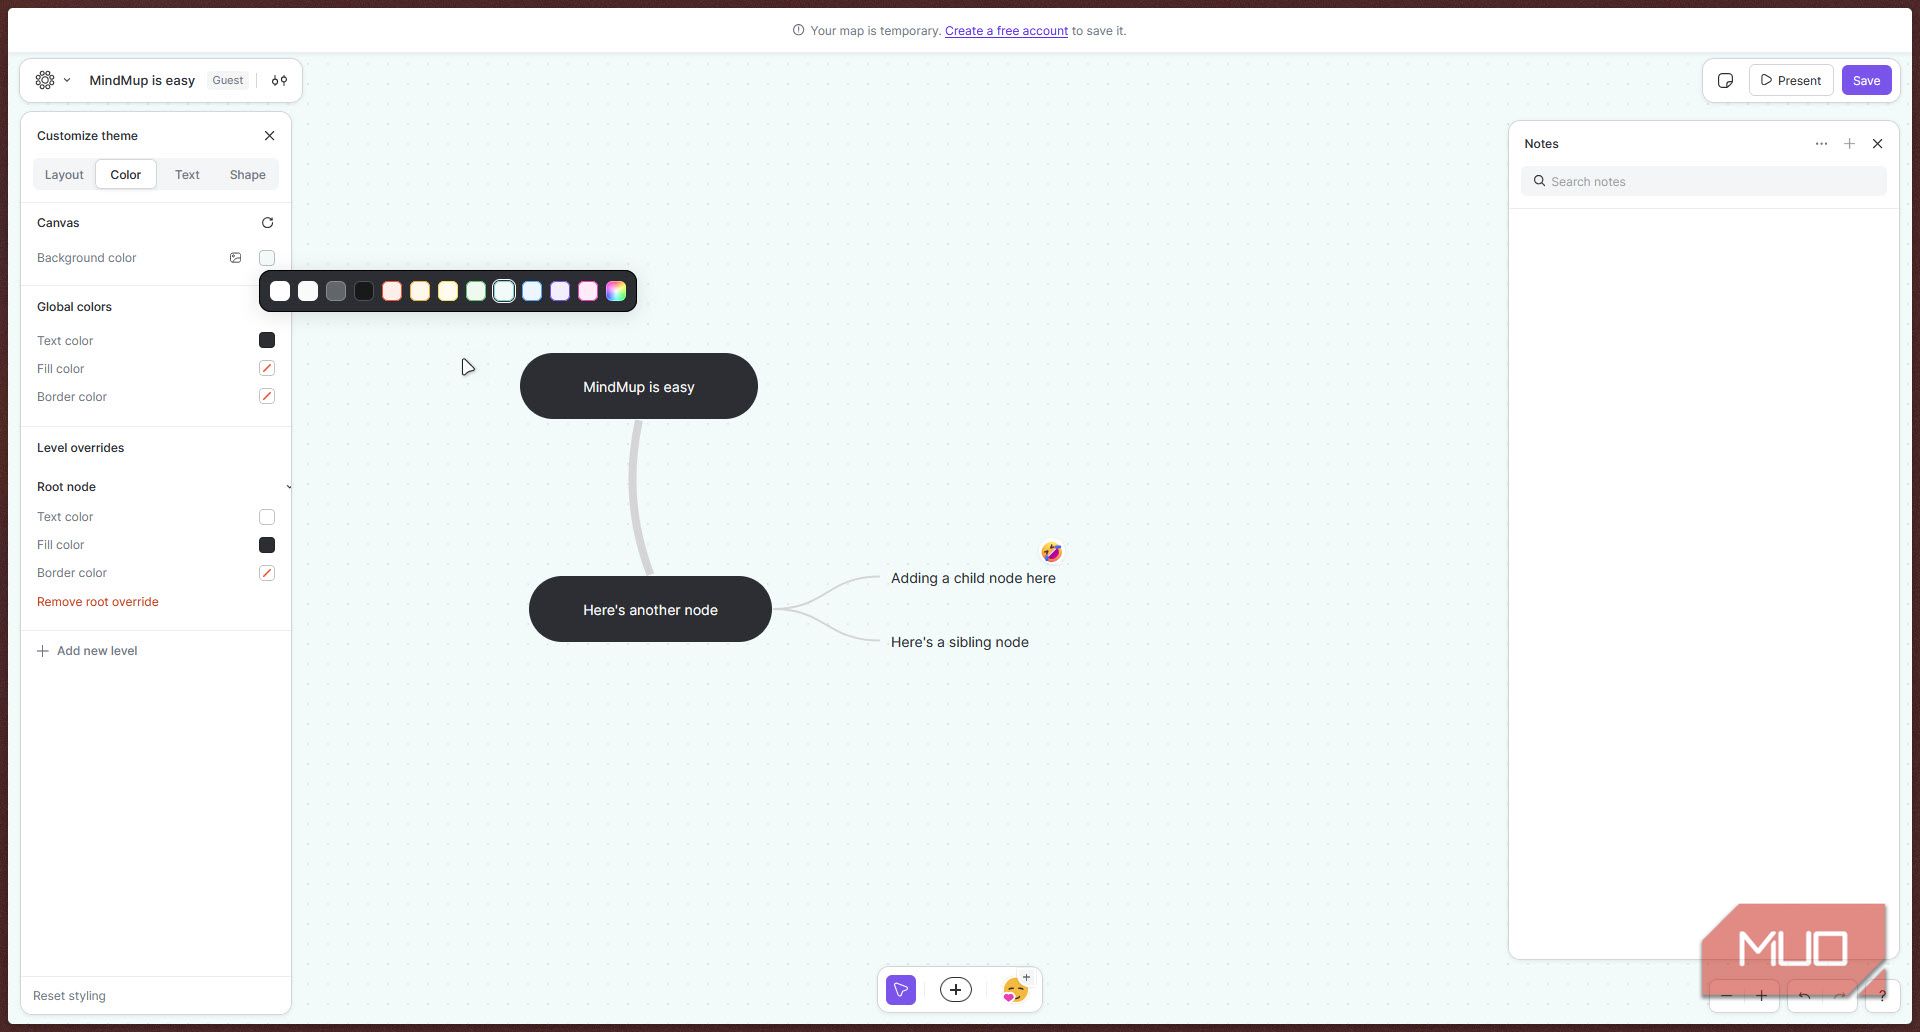Click the customize theme sliders icon
This screenshot has height=1032, width=1920.
pos(279,80)
